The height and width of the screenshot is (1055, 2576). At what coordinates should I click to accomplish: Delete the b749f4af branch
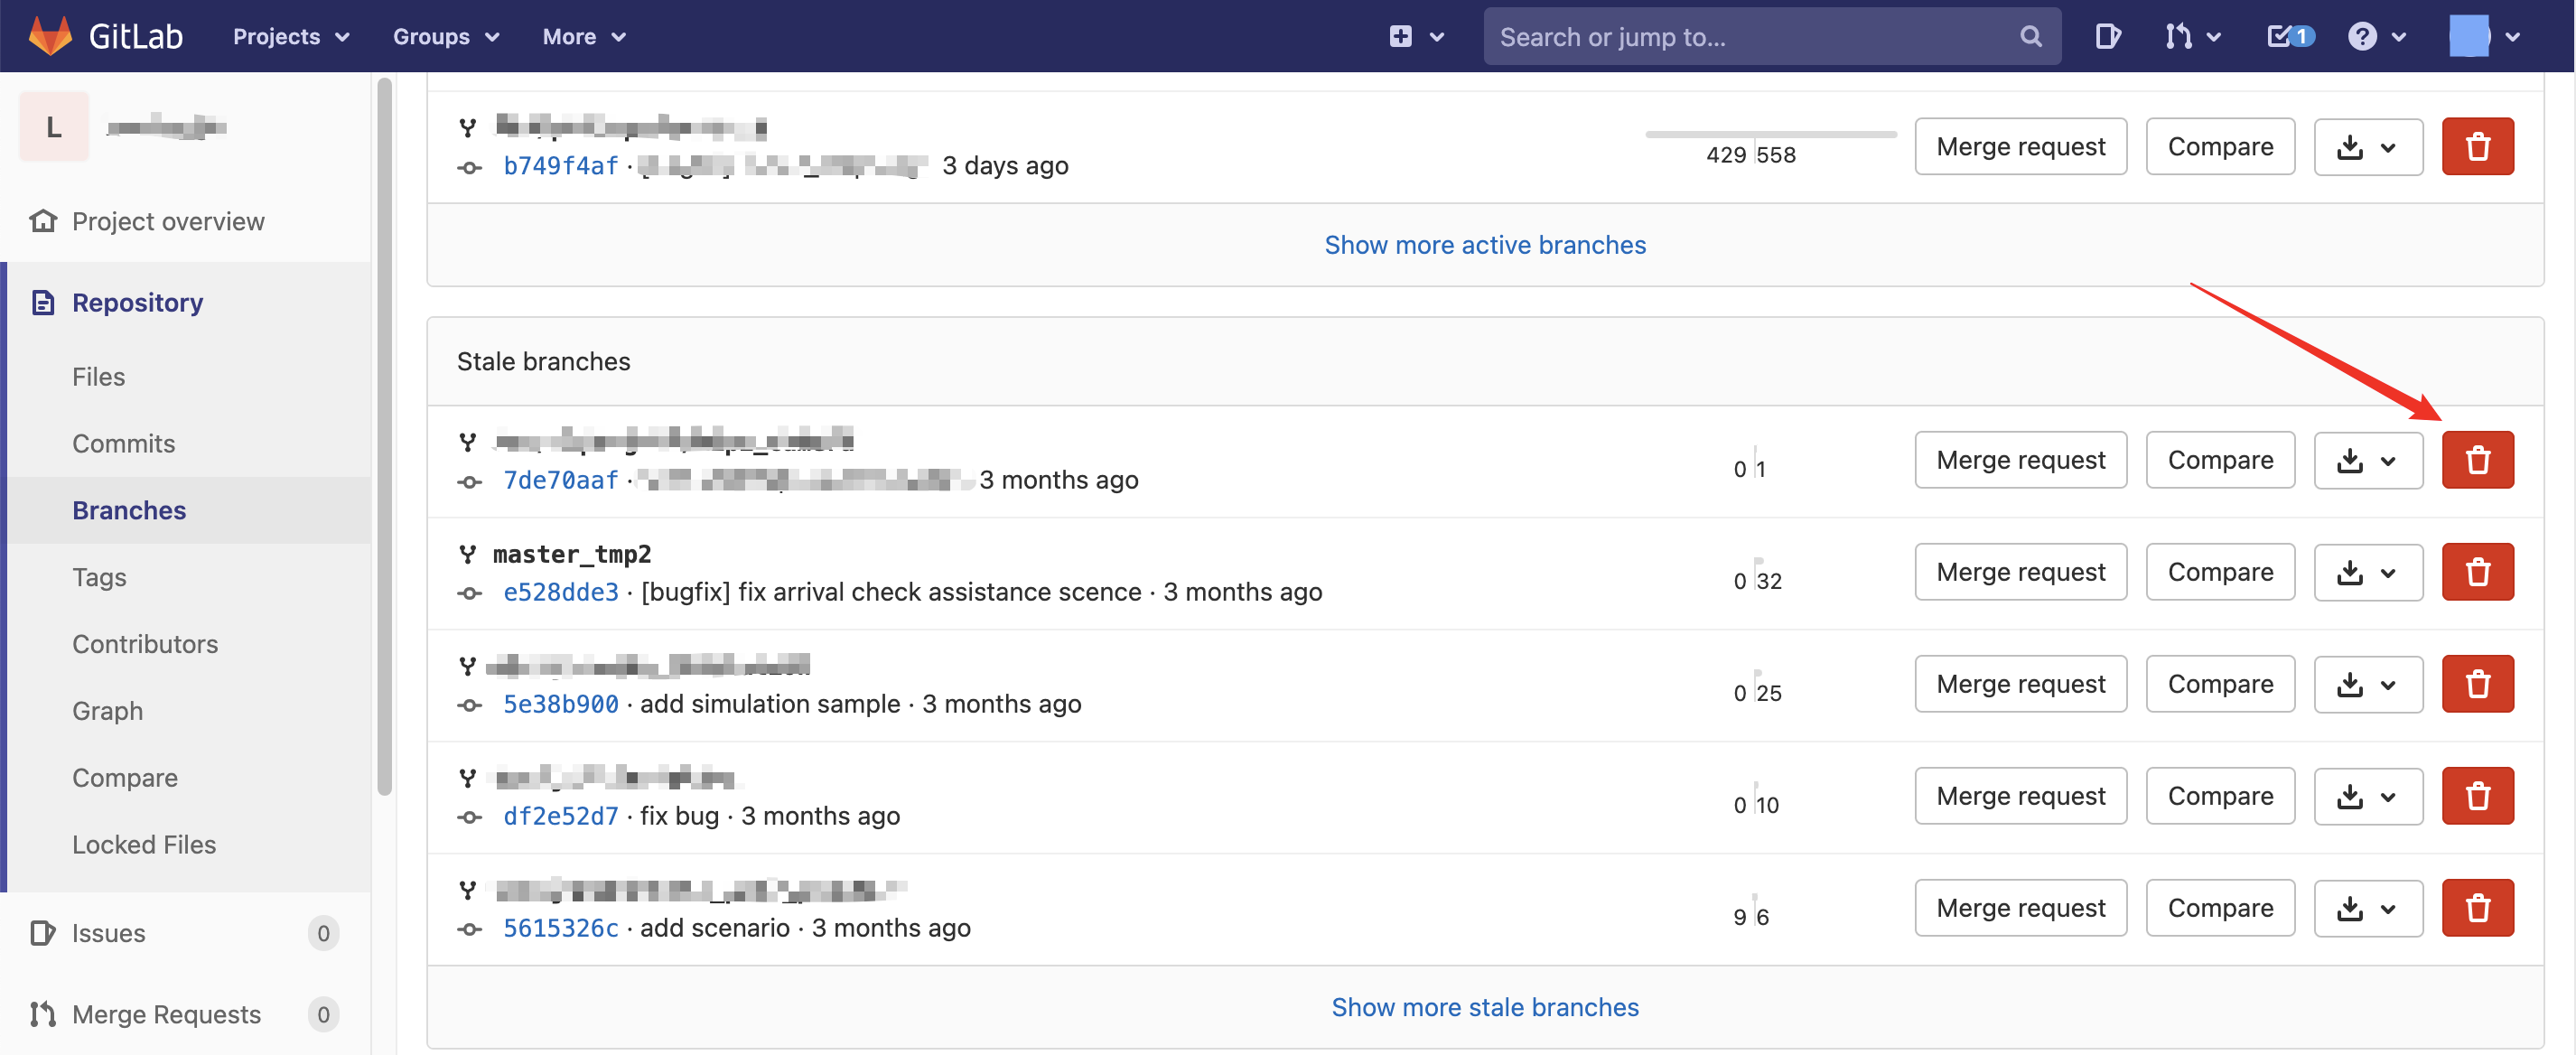click(2478, 147)
